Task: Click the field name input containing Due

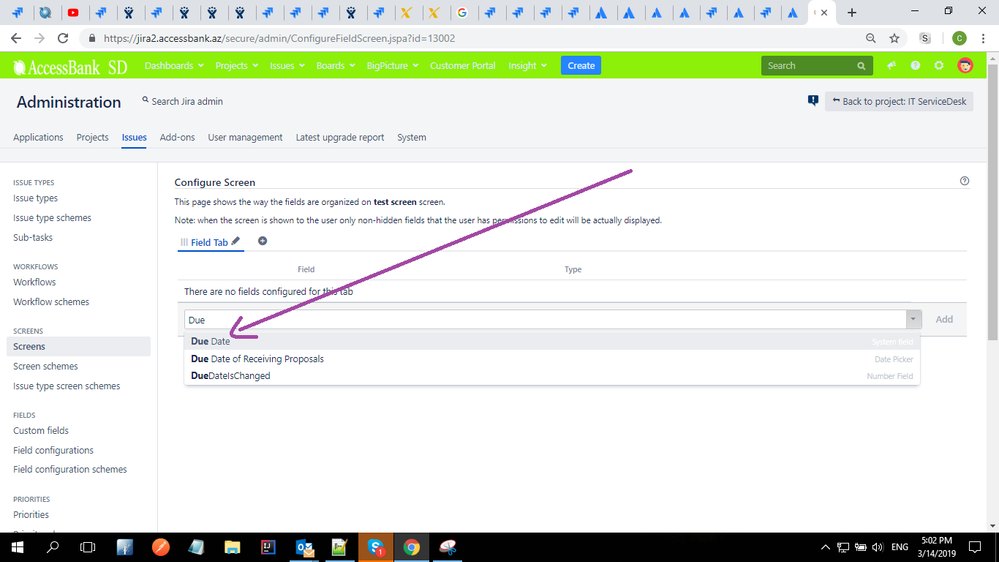Action: tap(545, 319)
